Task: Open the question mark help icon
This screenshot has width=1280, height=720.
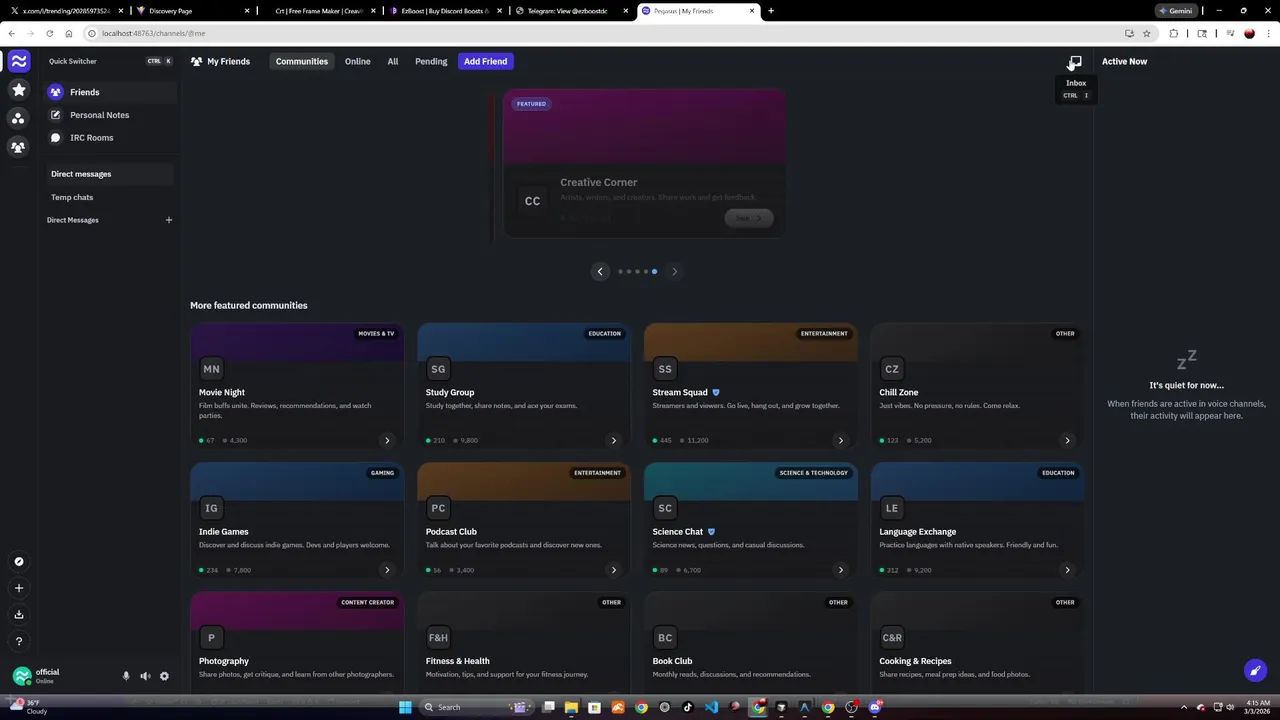Action: [x=18, y=642]
